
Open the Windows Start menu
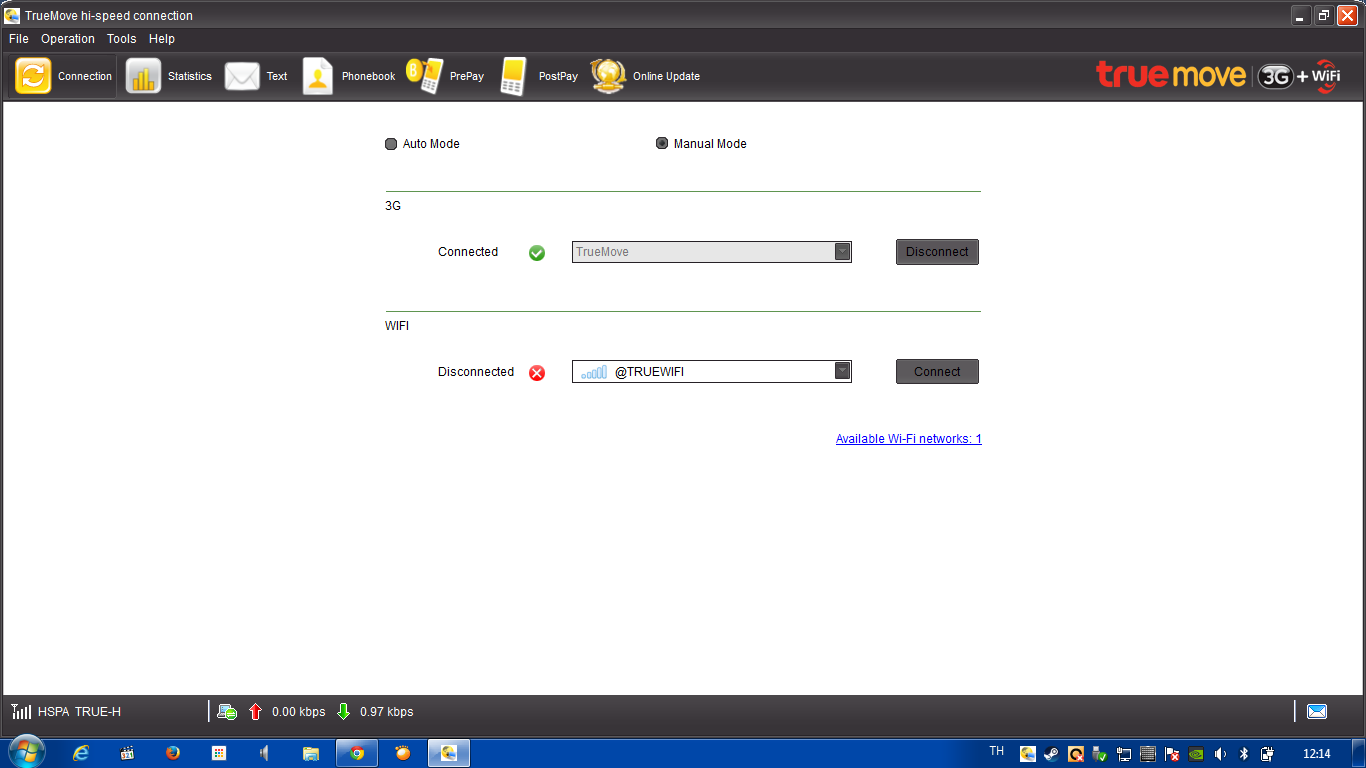(x=26, y=752)
